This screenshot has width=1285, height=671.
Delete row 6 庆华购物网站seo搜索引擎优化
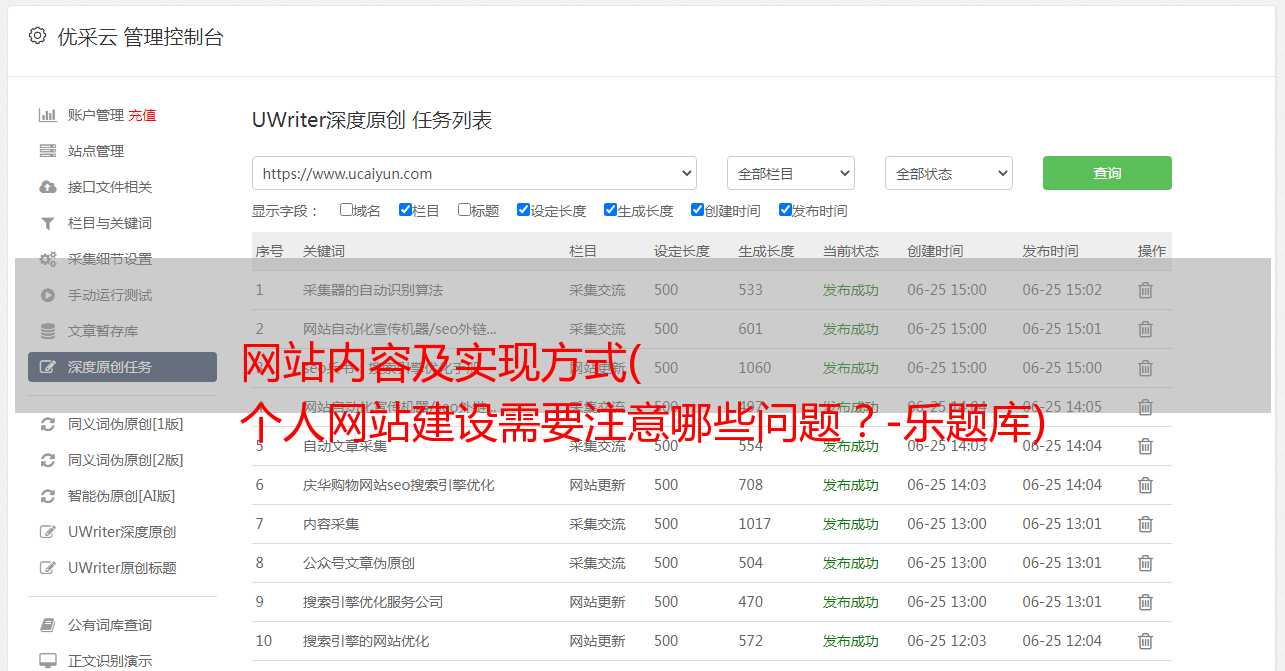1146,485
